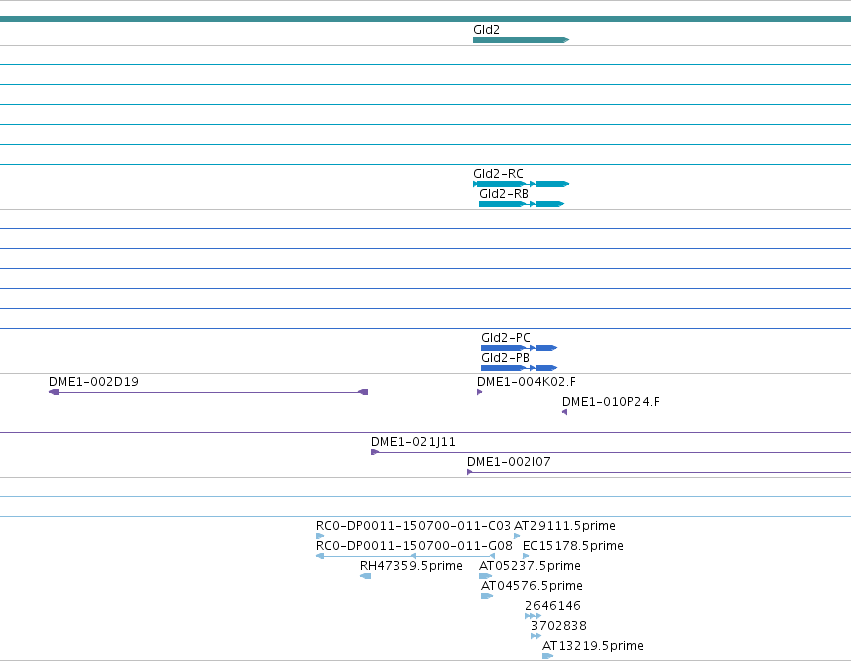Click the 3702838 arrow glyphs
The height and width of the screenshot is (661, 851).
click(536, 636)
